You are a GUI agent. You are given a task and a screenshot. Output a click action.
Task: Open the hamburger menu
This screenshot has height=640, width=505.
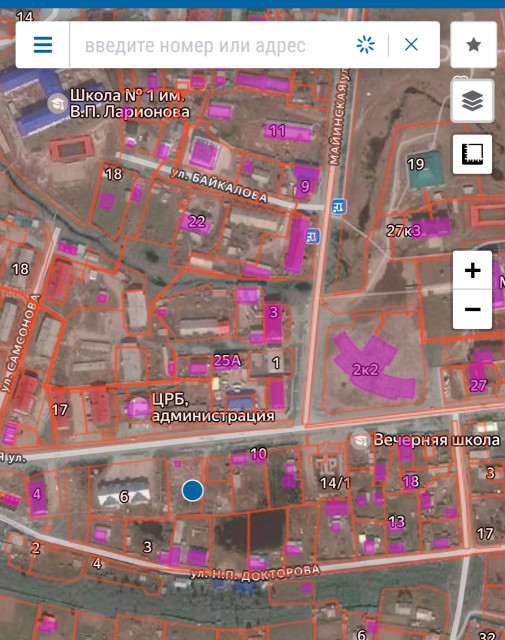point(43,44)
